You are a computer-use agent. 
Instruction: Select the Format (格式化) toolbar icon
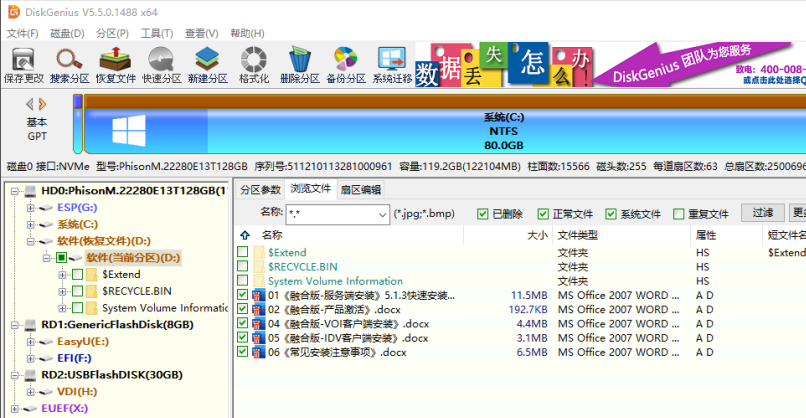(x=253, y=65)
